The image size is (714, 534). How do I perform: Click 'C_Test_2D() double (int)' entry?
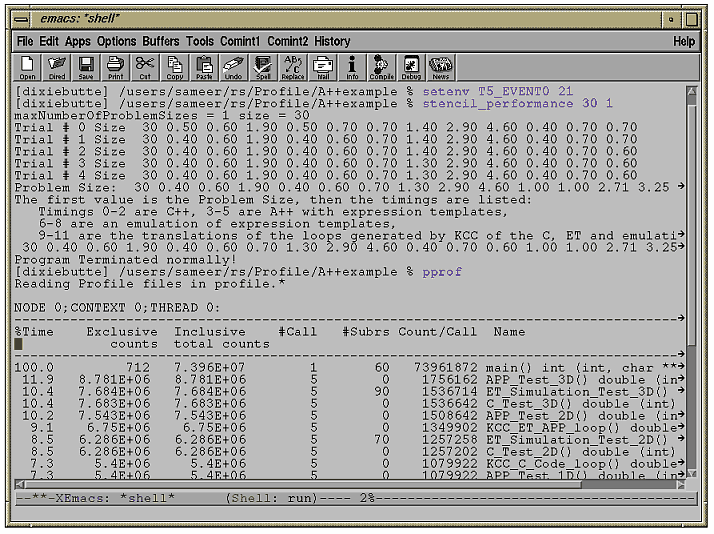click(580, 452)
